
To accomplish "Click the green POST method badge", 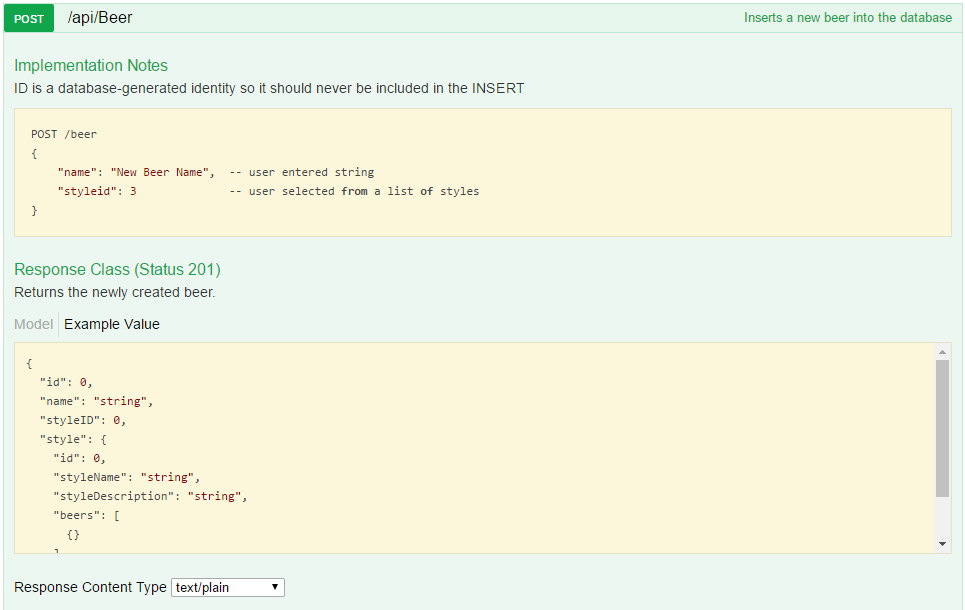I will coord(29,18).
